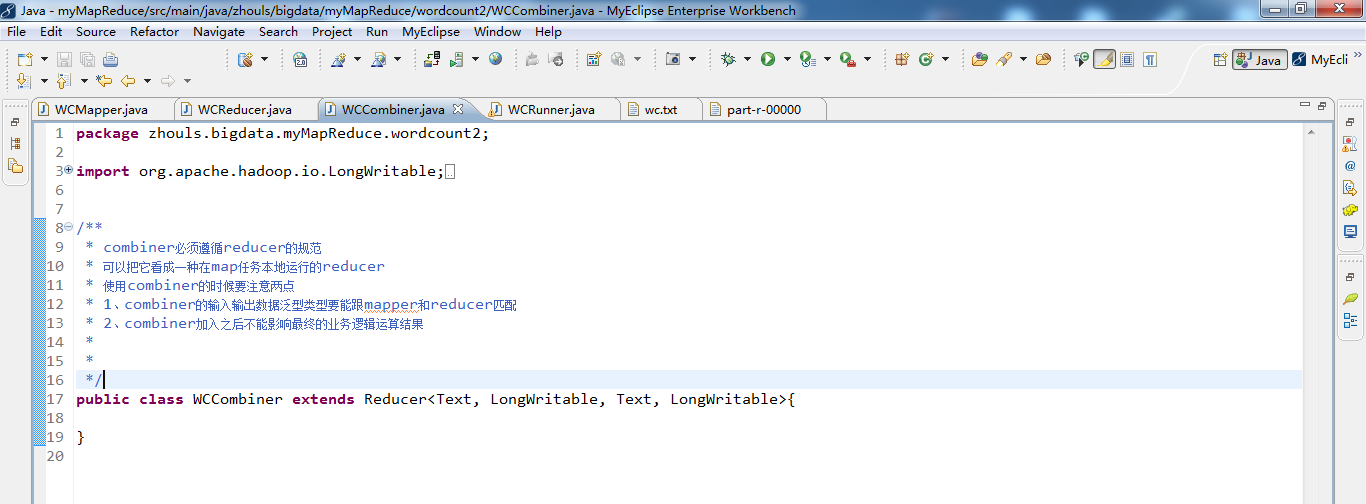Click the web browser globe icon
The width and height of the screenshot is (1366, 504).
[x=496, y=60]
